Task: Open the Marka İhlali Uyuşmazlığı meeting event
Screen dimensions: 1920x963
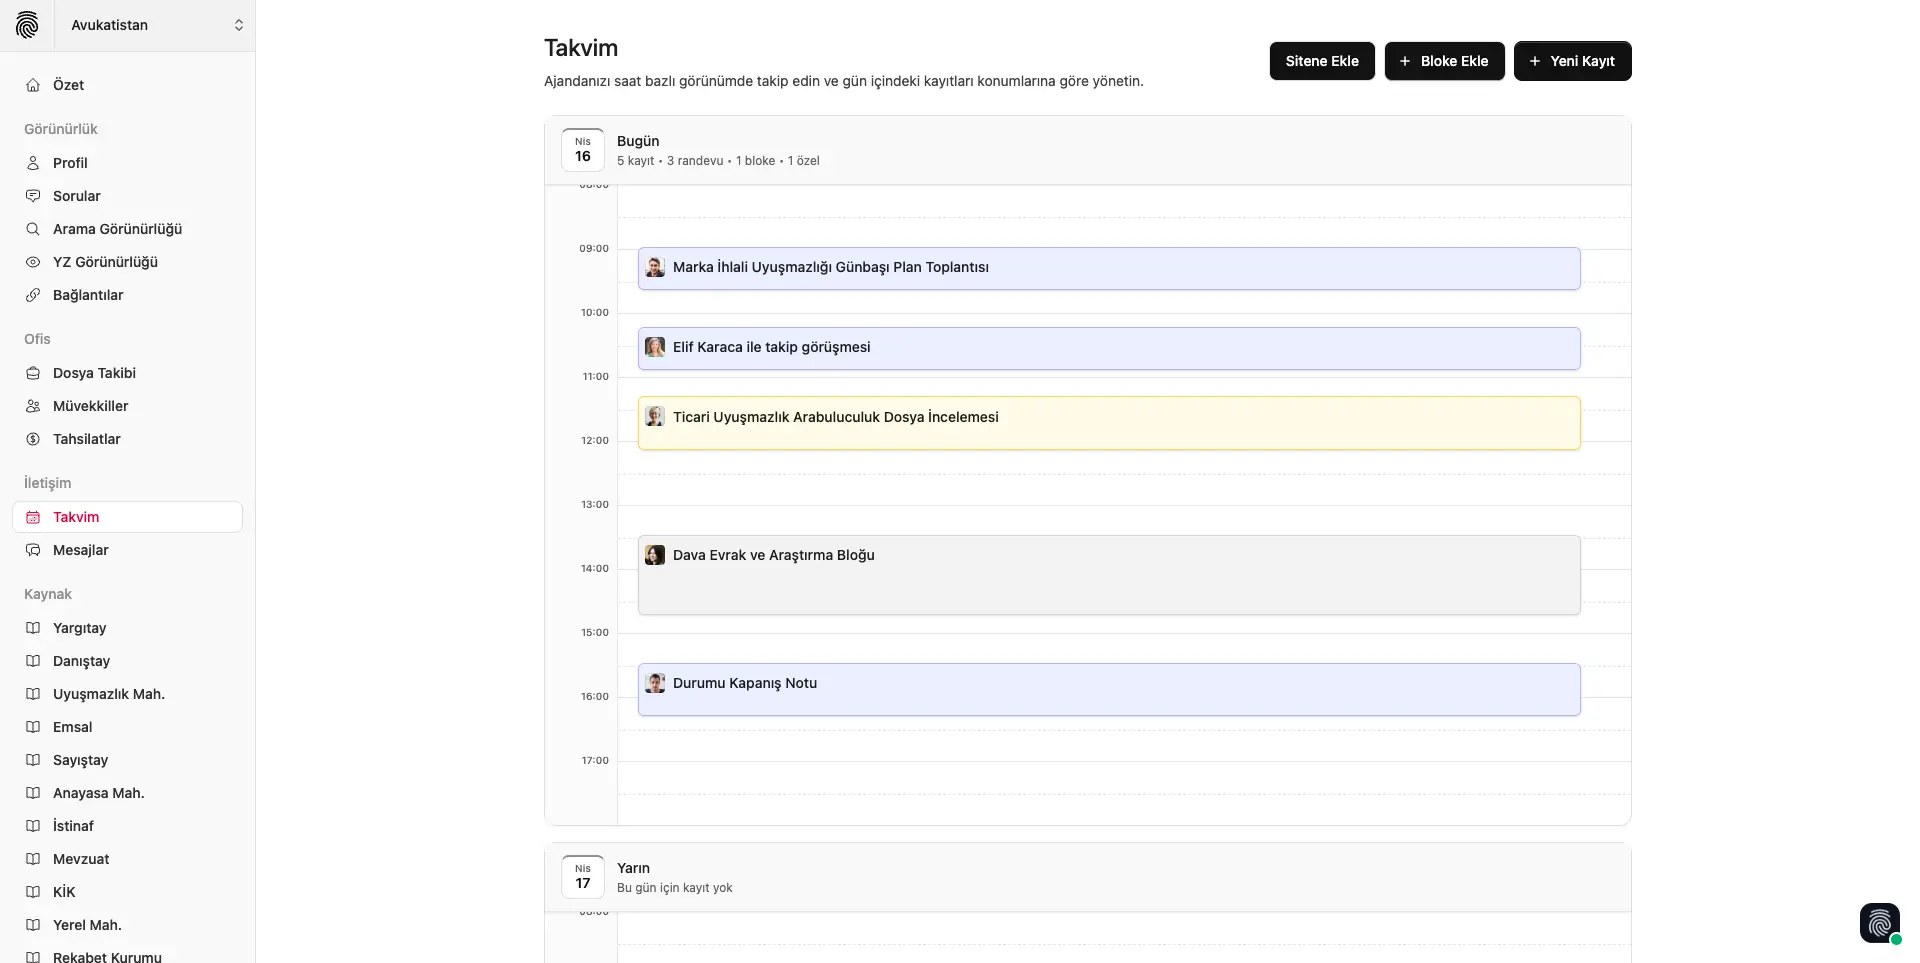Action: tap(1108, 268)
